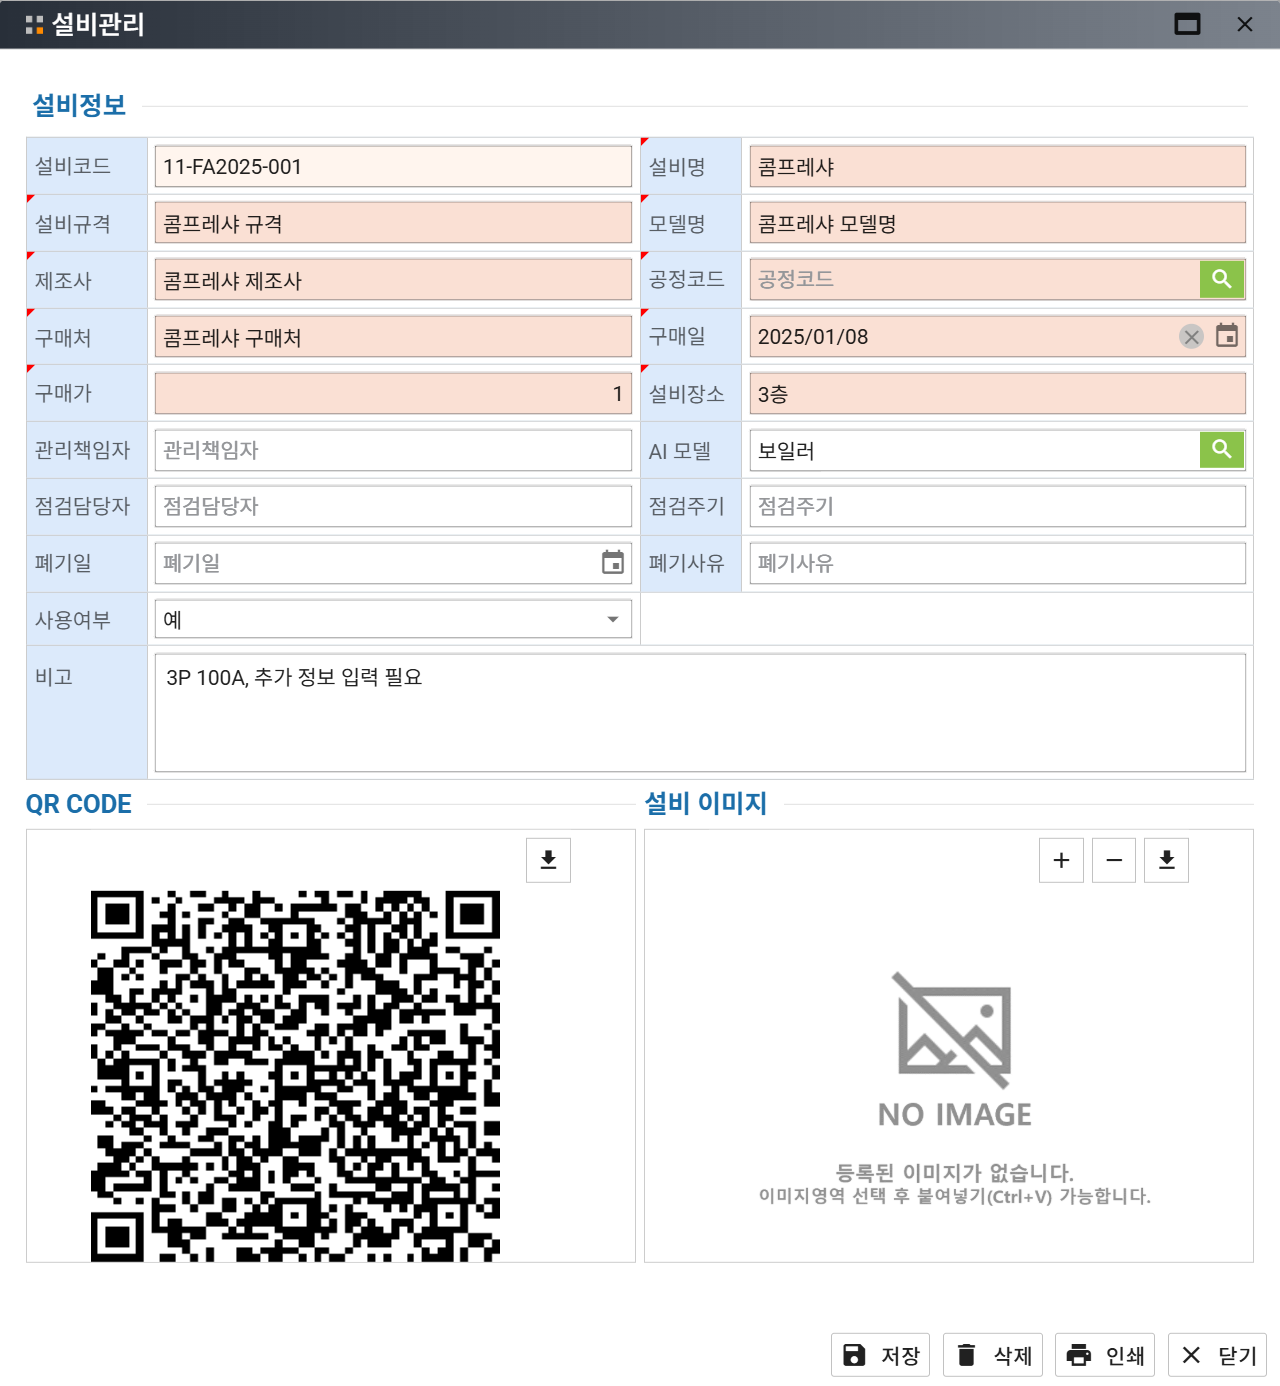Close the 설비관리 window via title bar X
Image resolution: width=1280 pixels, height=1386 pixels.
[x=1245, y=24]
